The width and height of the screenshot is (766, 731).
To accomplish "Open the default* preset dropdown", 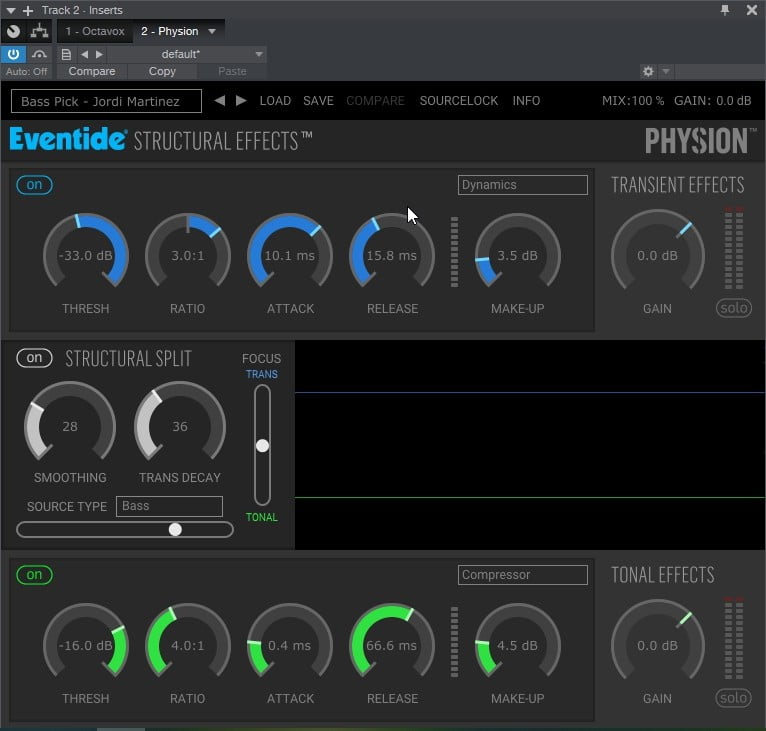I will 187,54.
